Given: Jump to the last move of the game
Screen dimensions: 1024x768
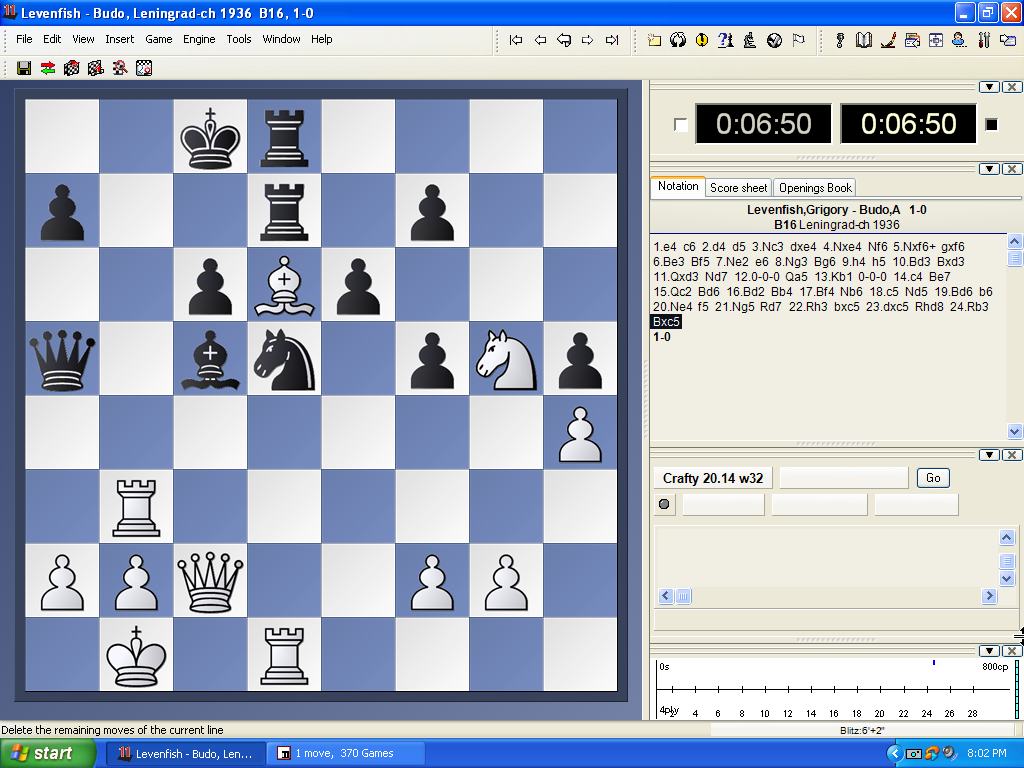Looking at the screenshot, I should tap(611, 40).
